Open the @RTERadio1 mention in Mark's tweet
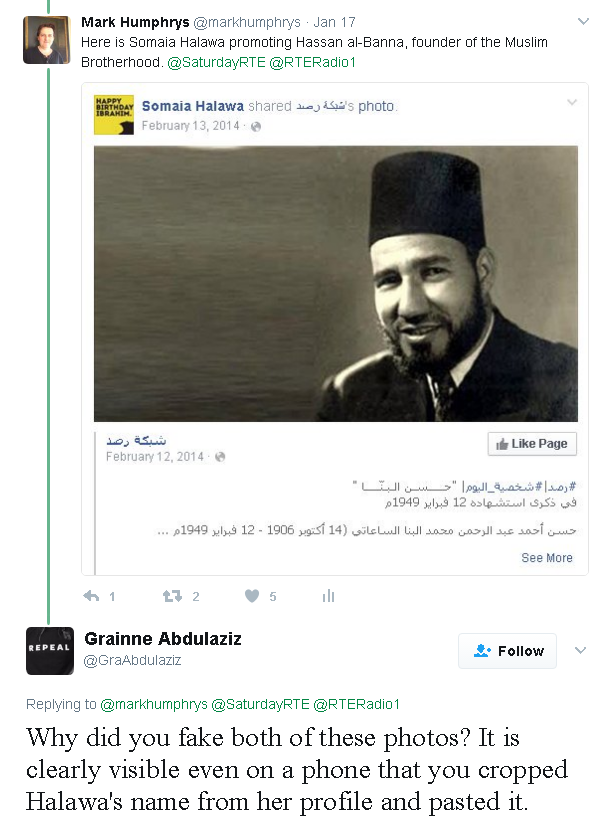The image size is (612, 826). click(312, 62)
